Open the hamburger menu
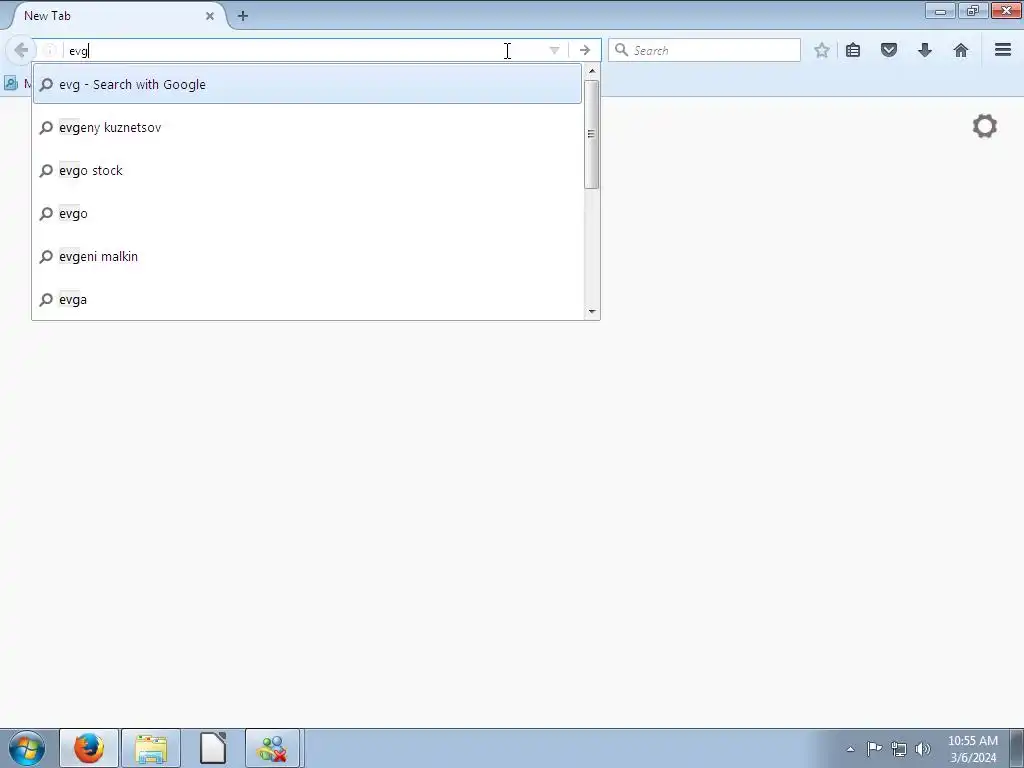Screen dimensions: 1024x768 tap(1003, 50)
